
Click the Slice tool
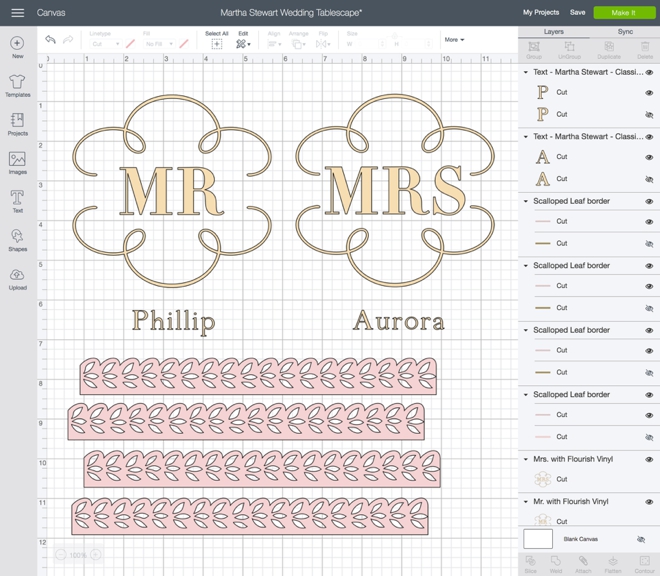pos(531,565)
